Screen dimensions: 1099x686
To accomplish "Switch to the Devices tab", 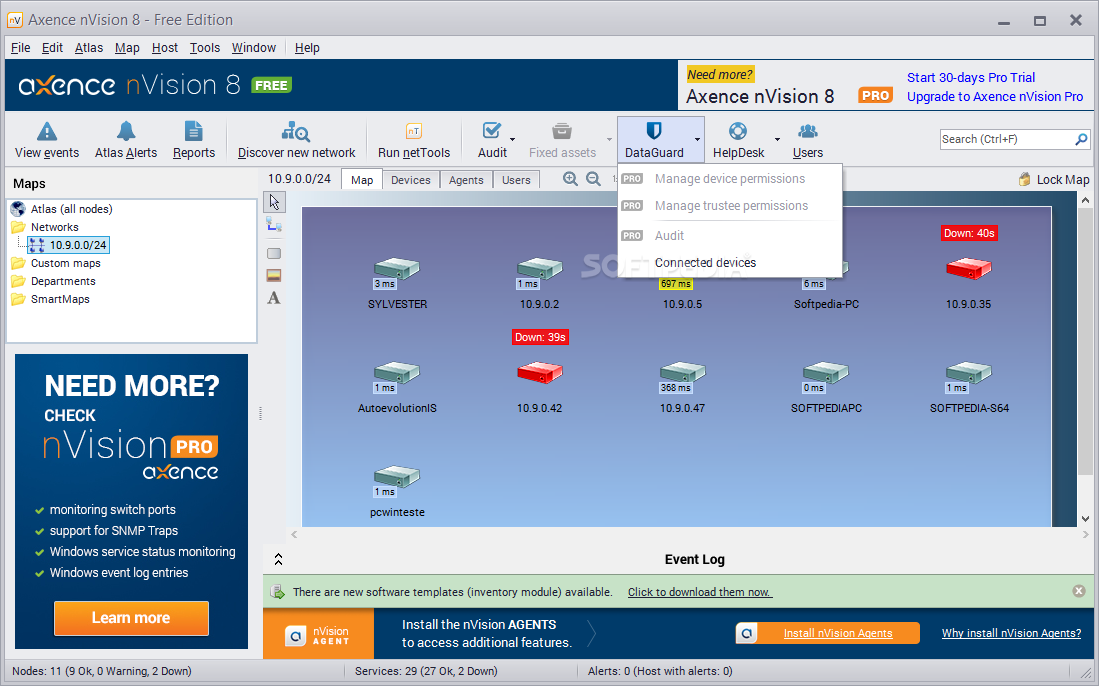I will (411, 180).
